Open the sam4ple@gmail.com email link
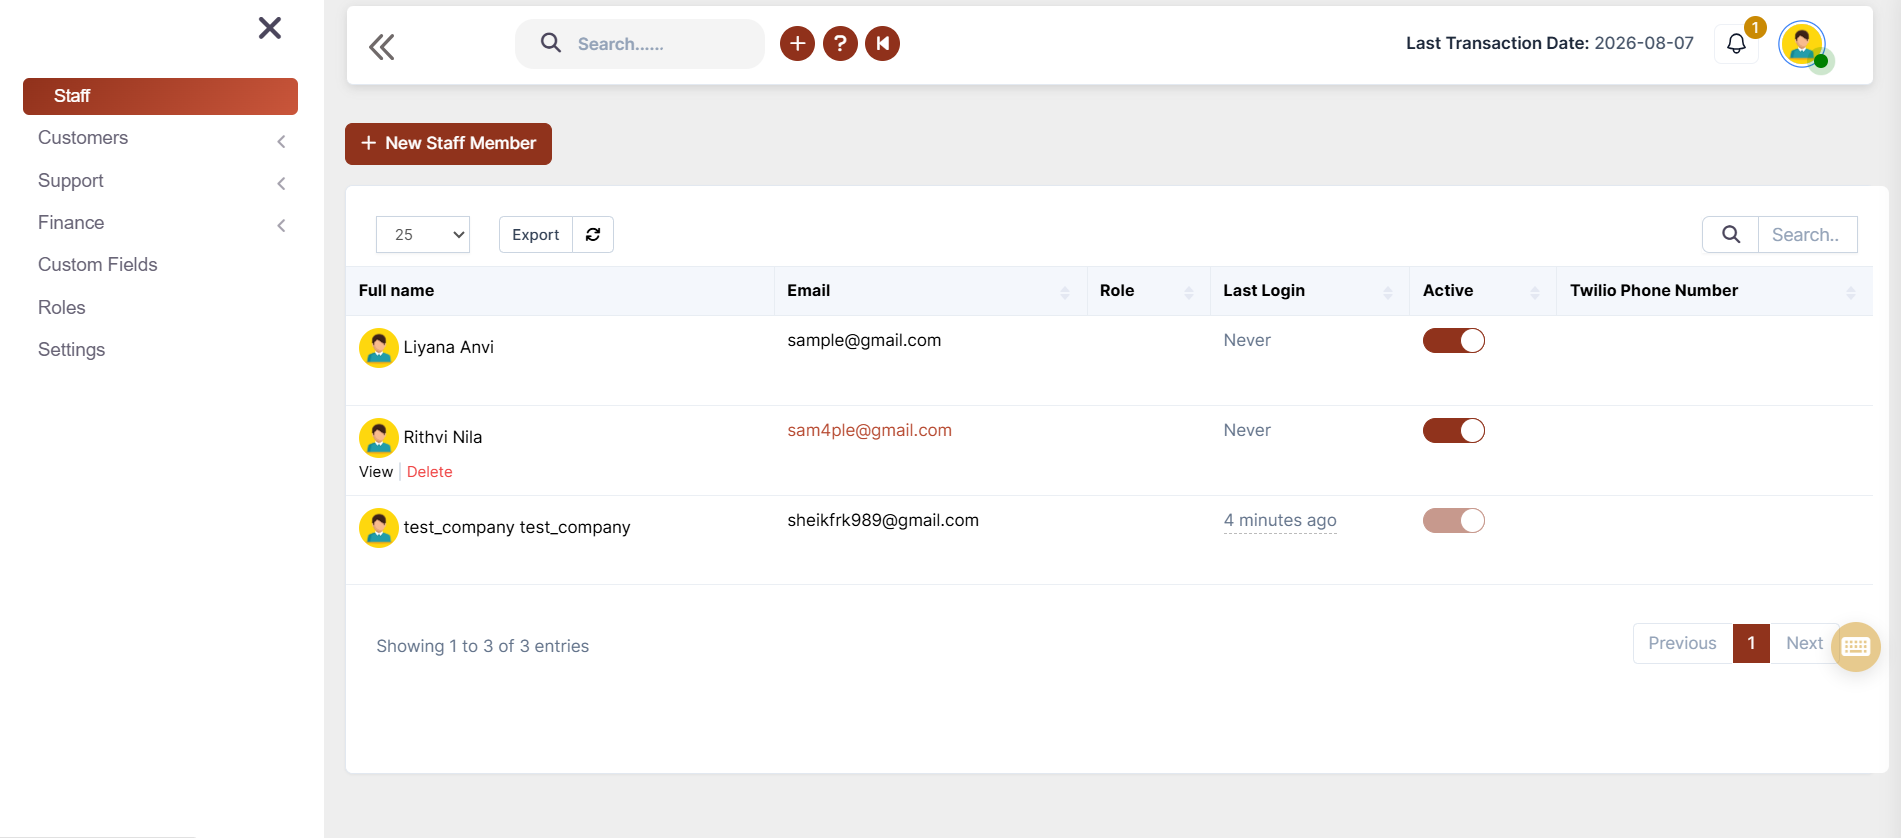Screen dimensions: 1901x838 (869, 430)
